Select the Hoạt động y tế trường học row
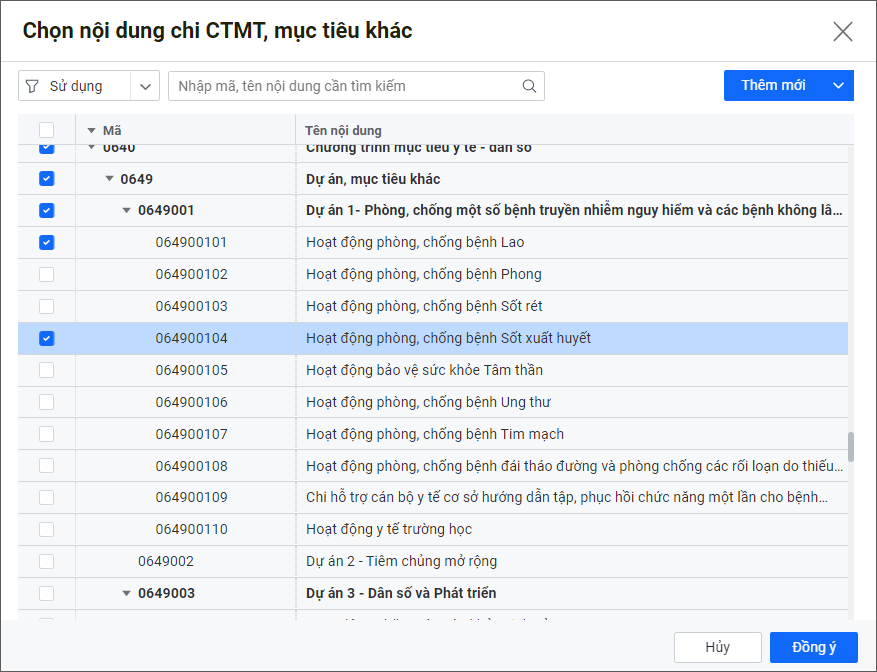Screen dimensions: 877x672 click(389, 529)
